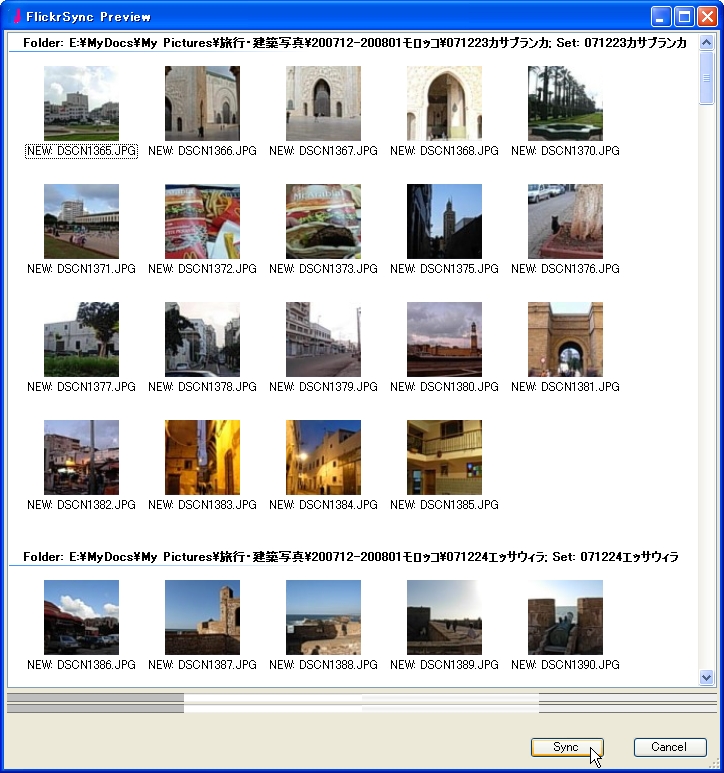The height and width of the screenshot is (773, 724).
Task: Click the 'NEW: DSCN1373.JPG' label
Action: tap(323, 269)
